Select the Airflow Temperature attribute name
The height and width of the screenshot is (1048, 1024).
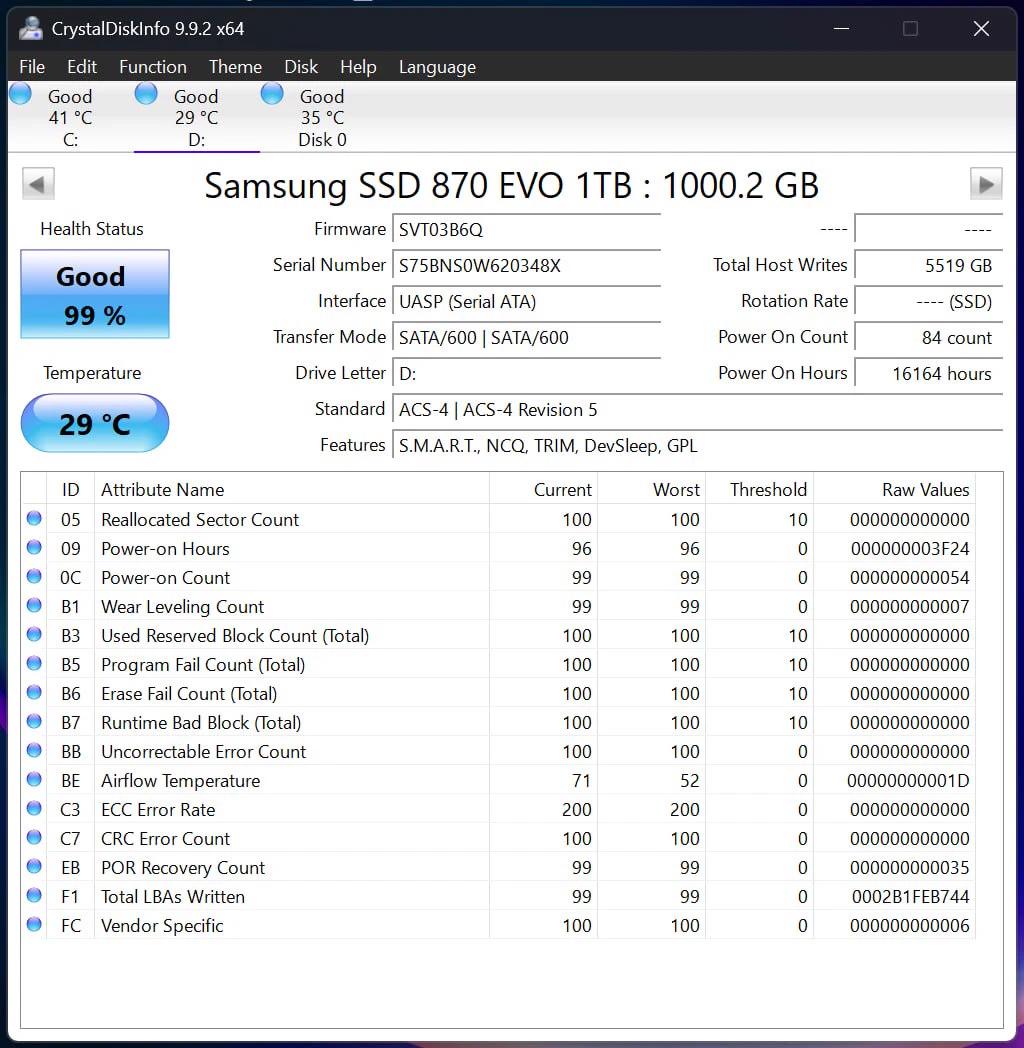coord(180,780)
